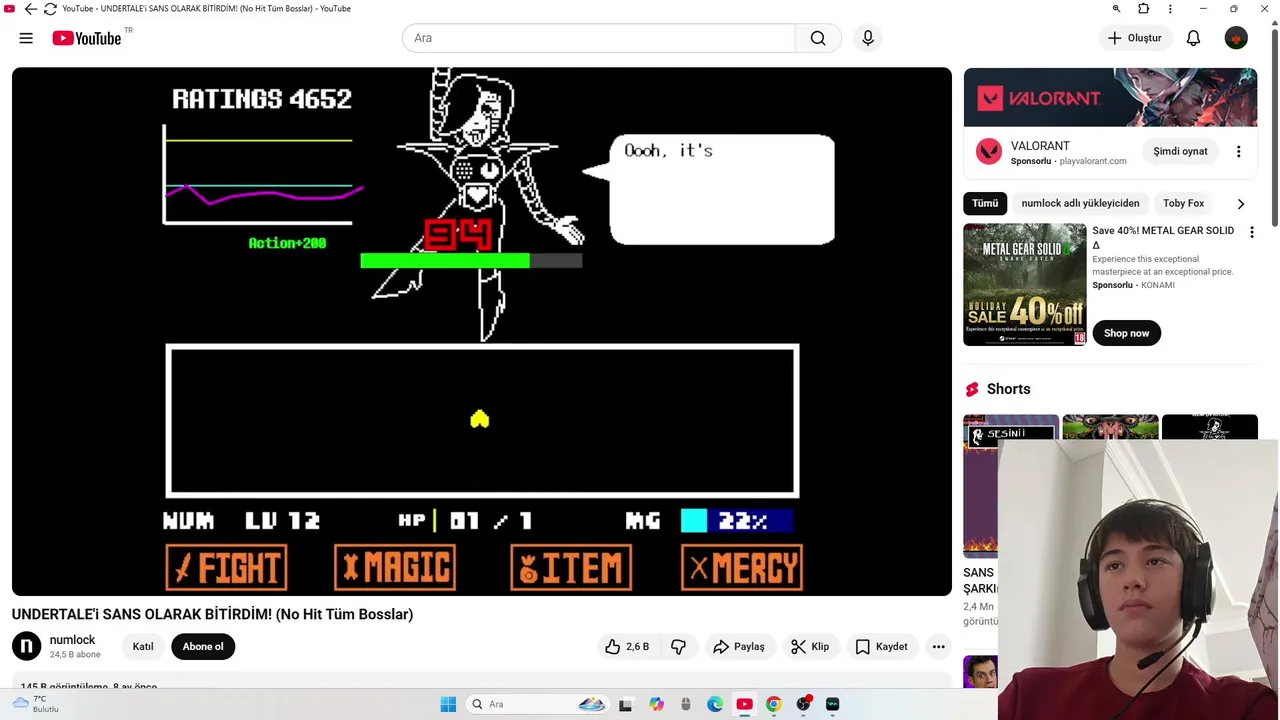
Task: Open the Metal Gear Solid ad thumbnail
Action: coord(1024,285)
